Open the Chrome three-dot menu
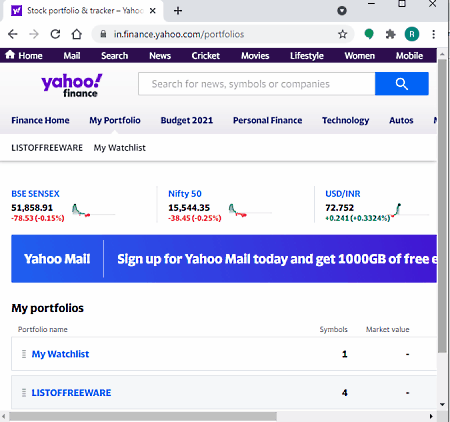This screenshot has height=422, width=450. (x=433, y=34)
